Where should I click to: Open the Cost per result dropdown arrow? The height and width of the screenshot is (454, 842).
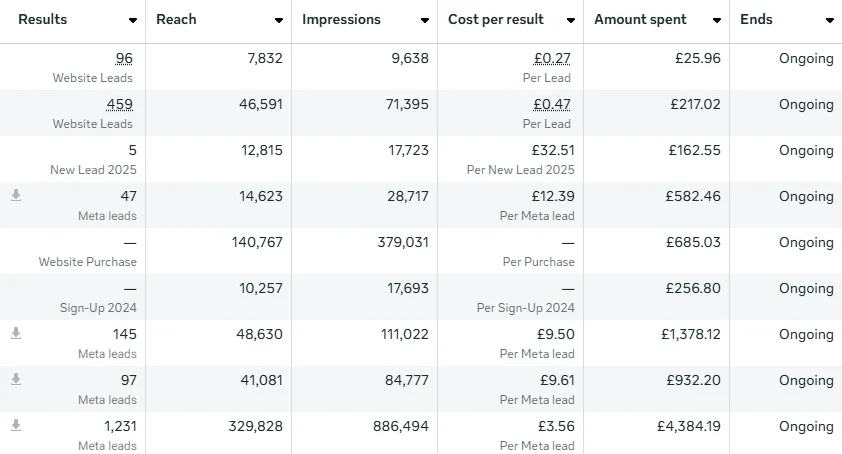click(571, 21)
